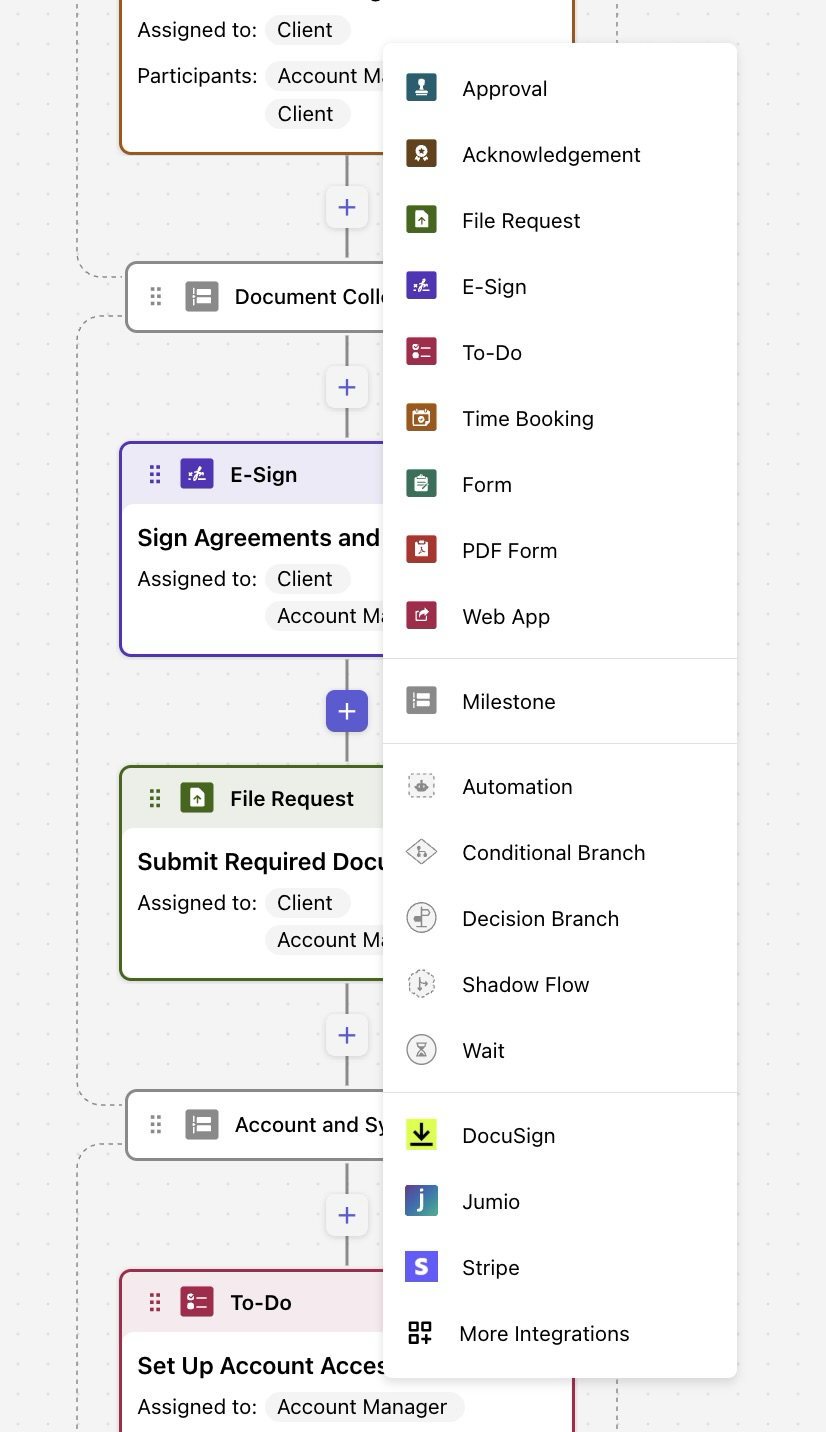Pick the Time Booking calendar icon
826x1432 pixels.
tap(421, 418)
